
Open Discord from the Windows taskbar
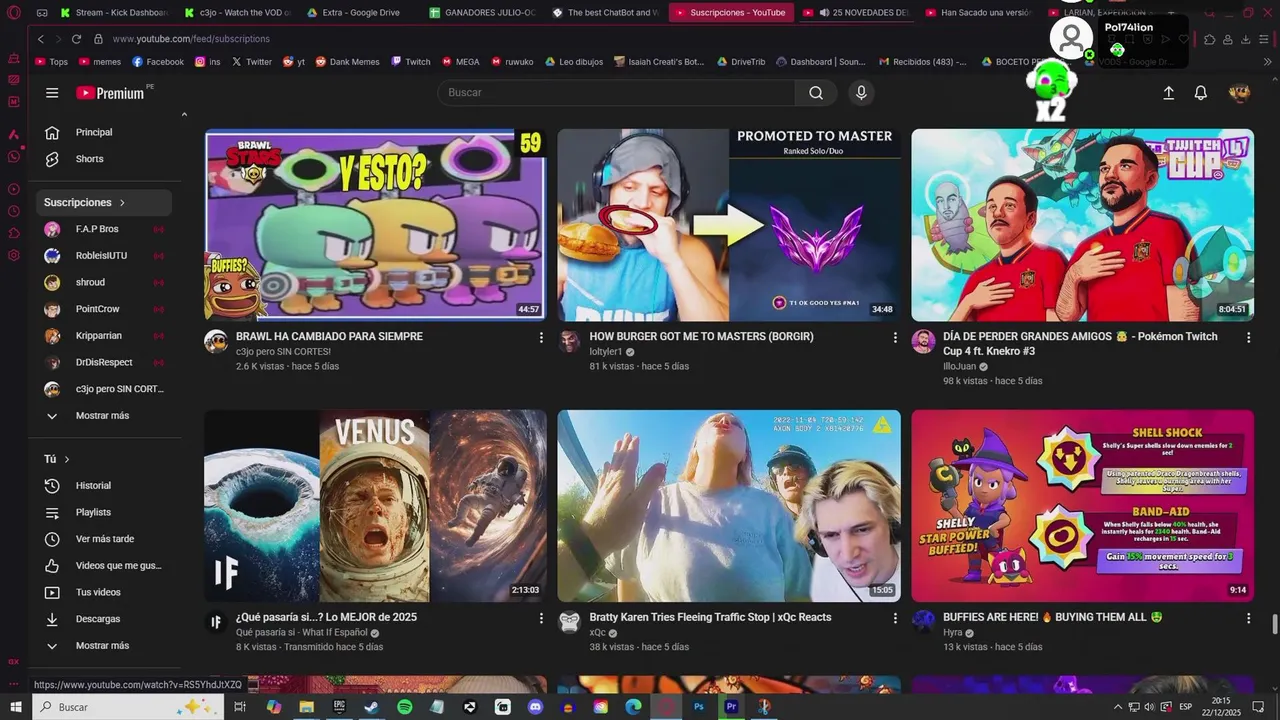[x=535, y=707]
